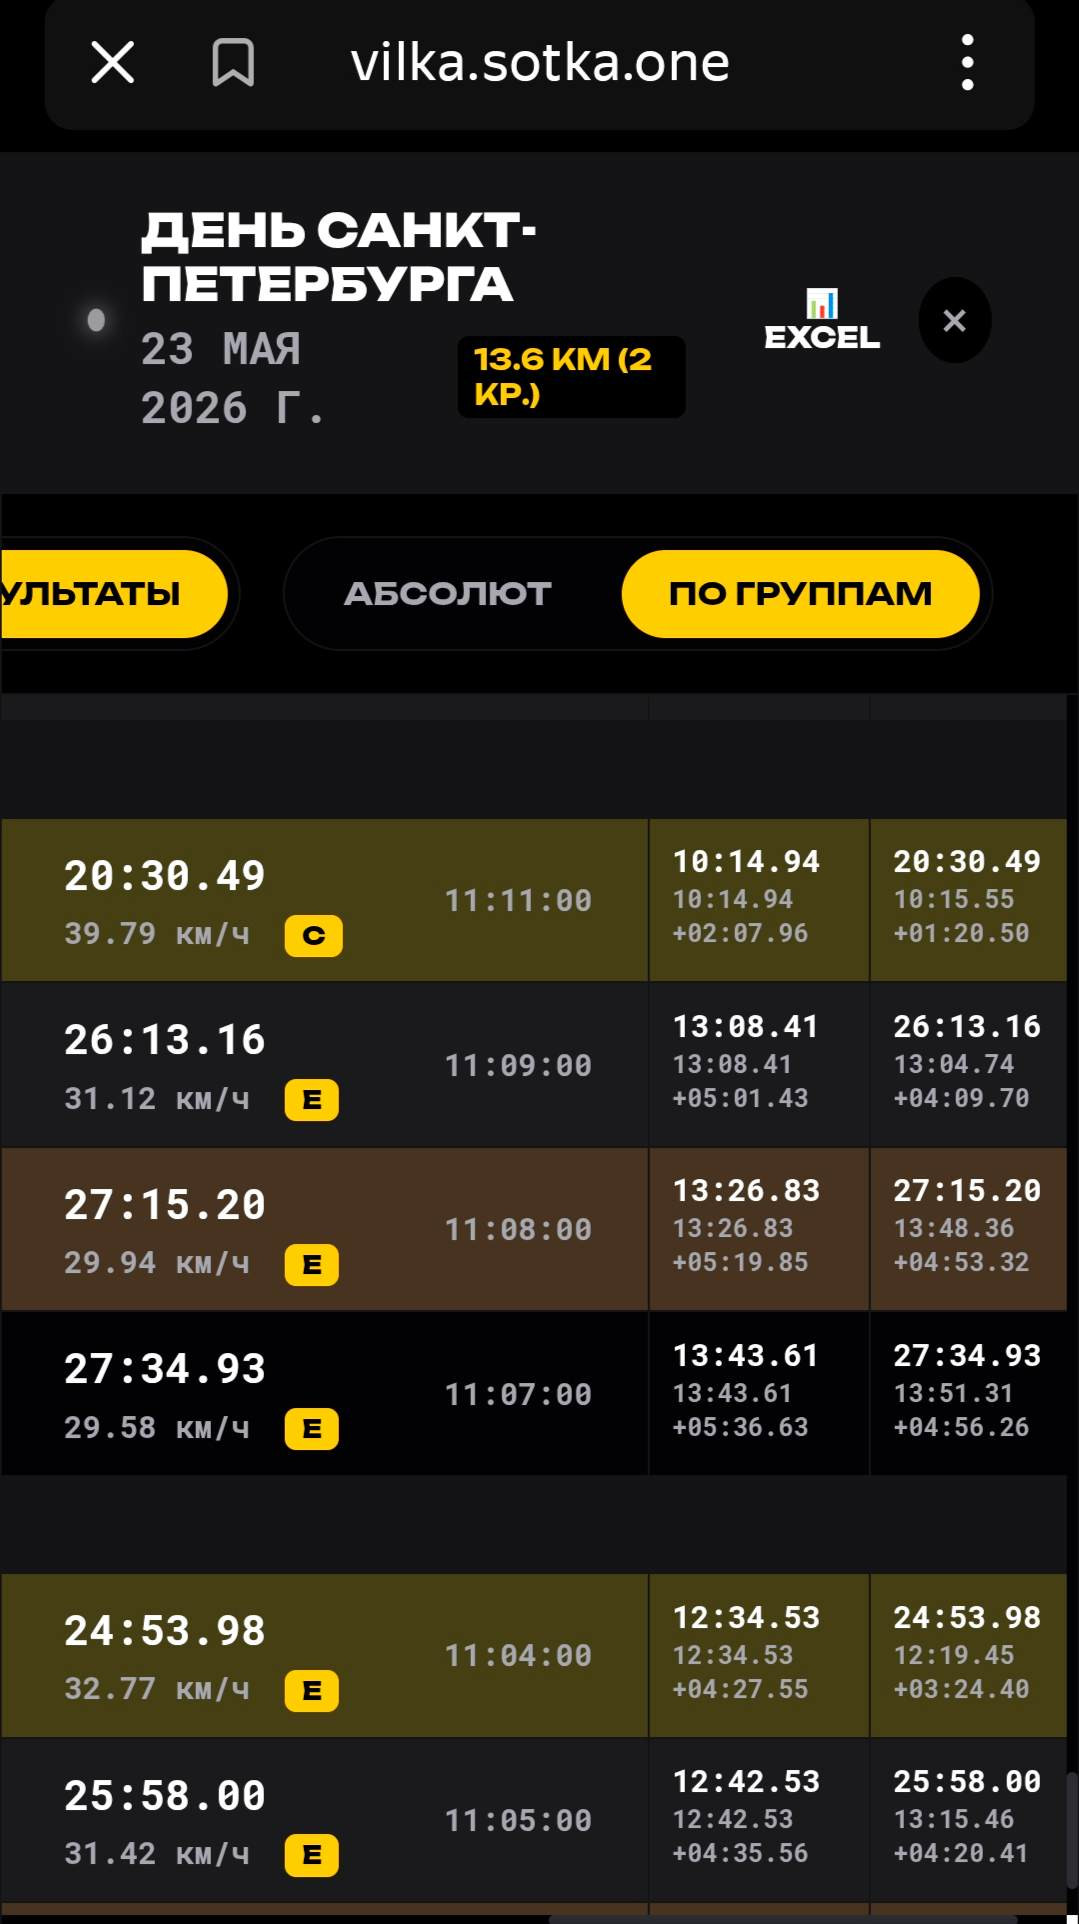Close the results panel with round X button
The image size is (1079, 1924).
tap(955, 320)
